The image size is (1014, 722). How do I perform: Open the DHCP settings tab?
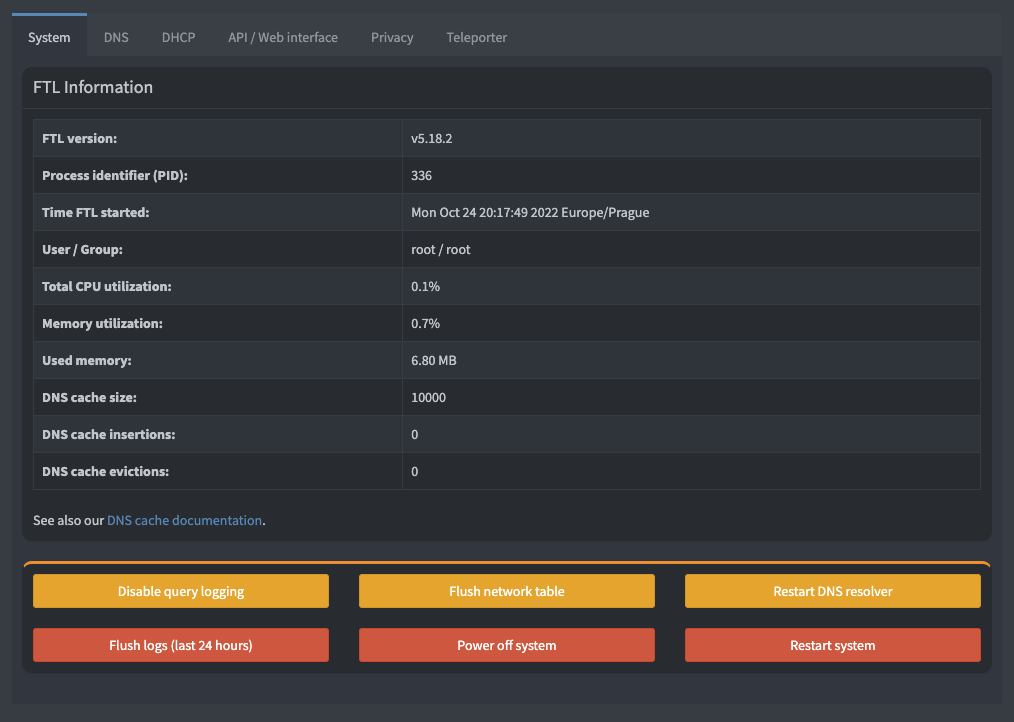click(x=178, y=37)
